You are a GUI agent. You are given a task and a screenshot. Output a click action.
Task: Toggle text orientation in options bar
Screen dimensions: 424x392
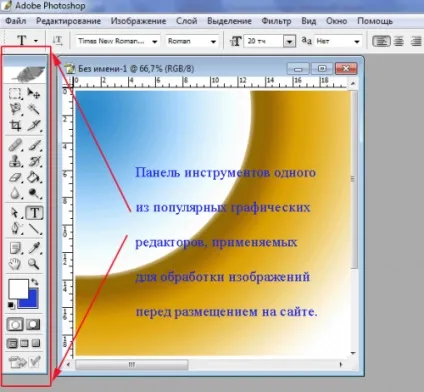pos(57,41)
